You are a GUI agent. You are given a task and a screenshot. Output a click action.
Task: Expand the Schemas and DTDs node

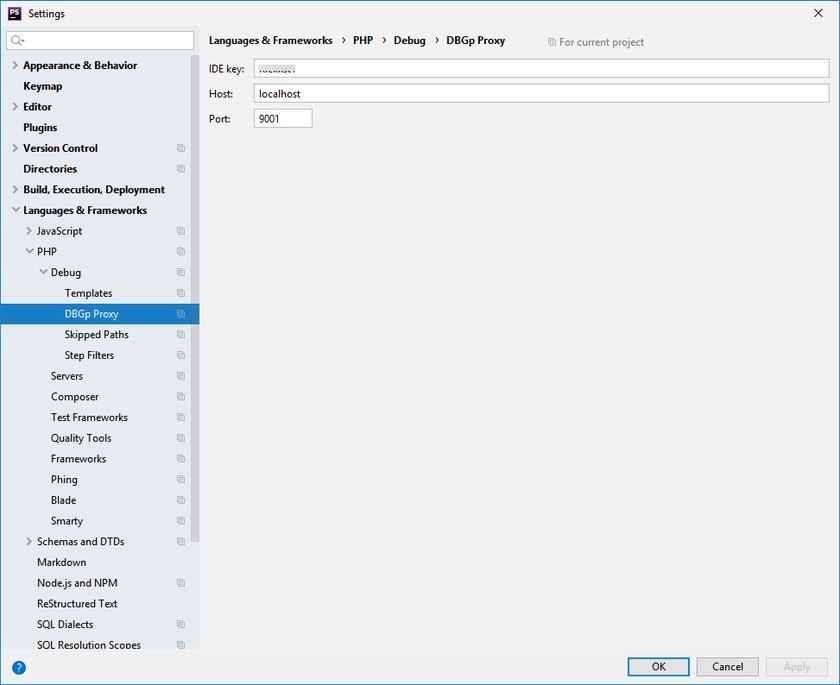[29, 542]
